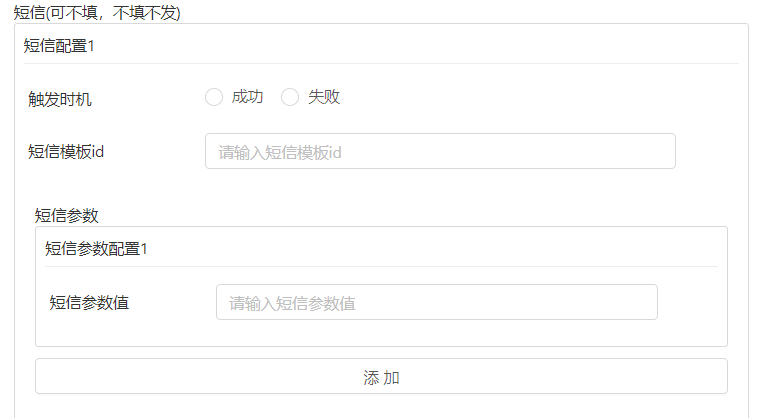Click the 短信模板id field label
This screenshot has width=774, height=418.
coord(67,152)
